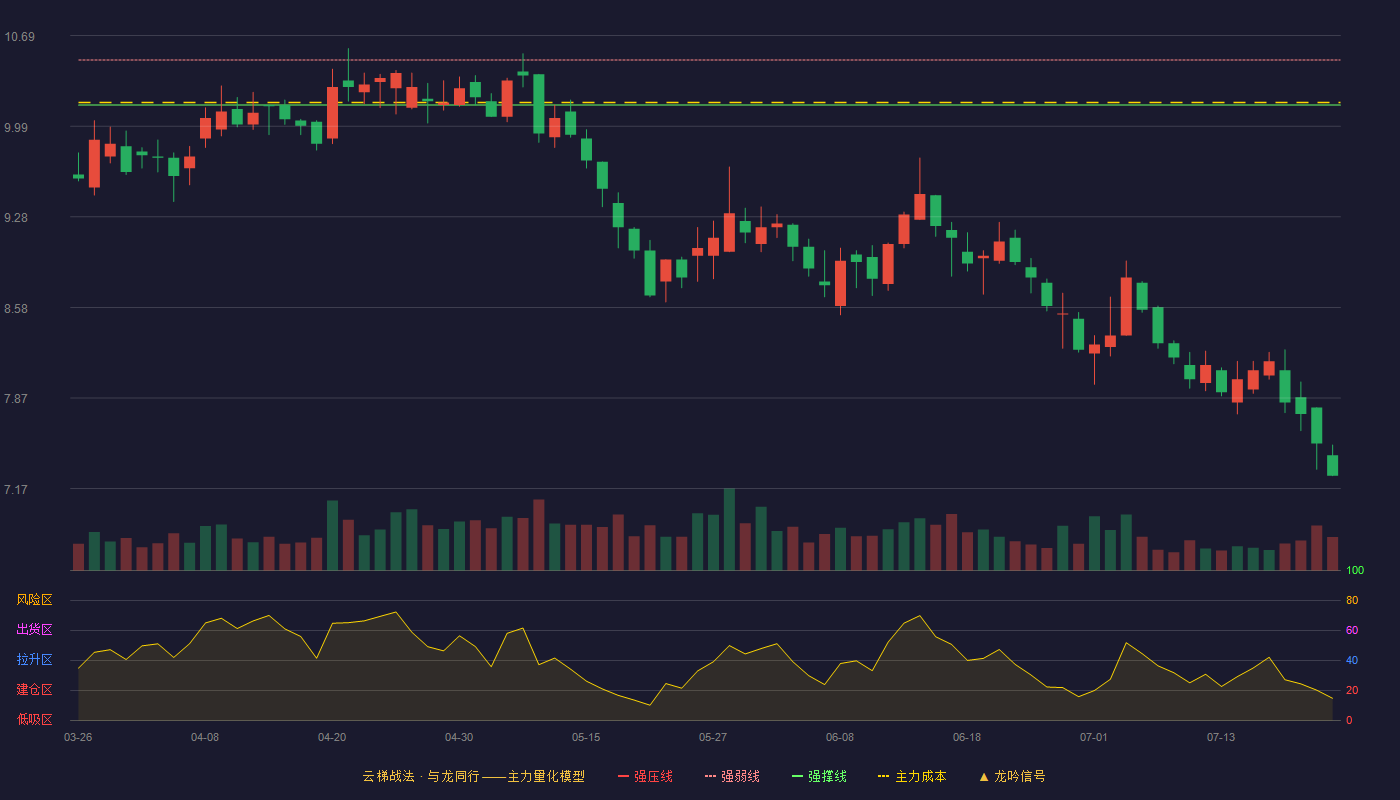
Task: Click the 05-15 date label
Action: pos(586,737)
